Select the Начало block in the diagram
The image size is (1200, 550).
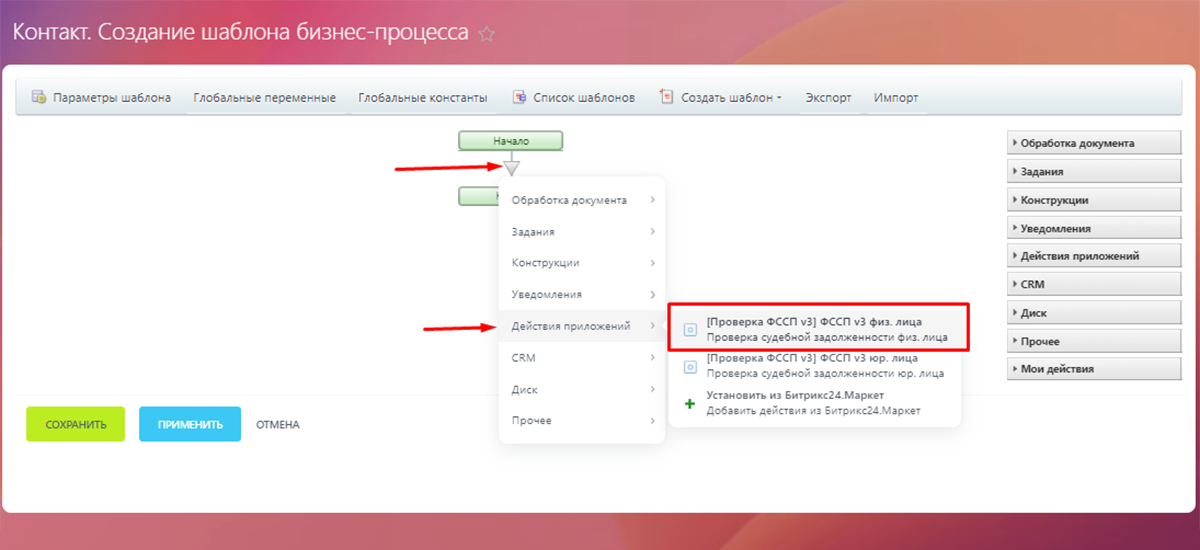[511, 141]
